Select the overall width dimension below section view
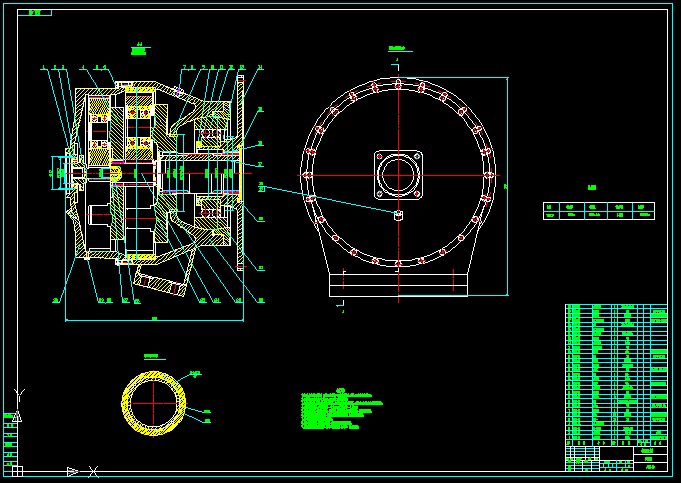 point(154,320)
